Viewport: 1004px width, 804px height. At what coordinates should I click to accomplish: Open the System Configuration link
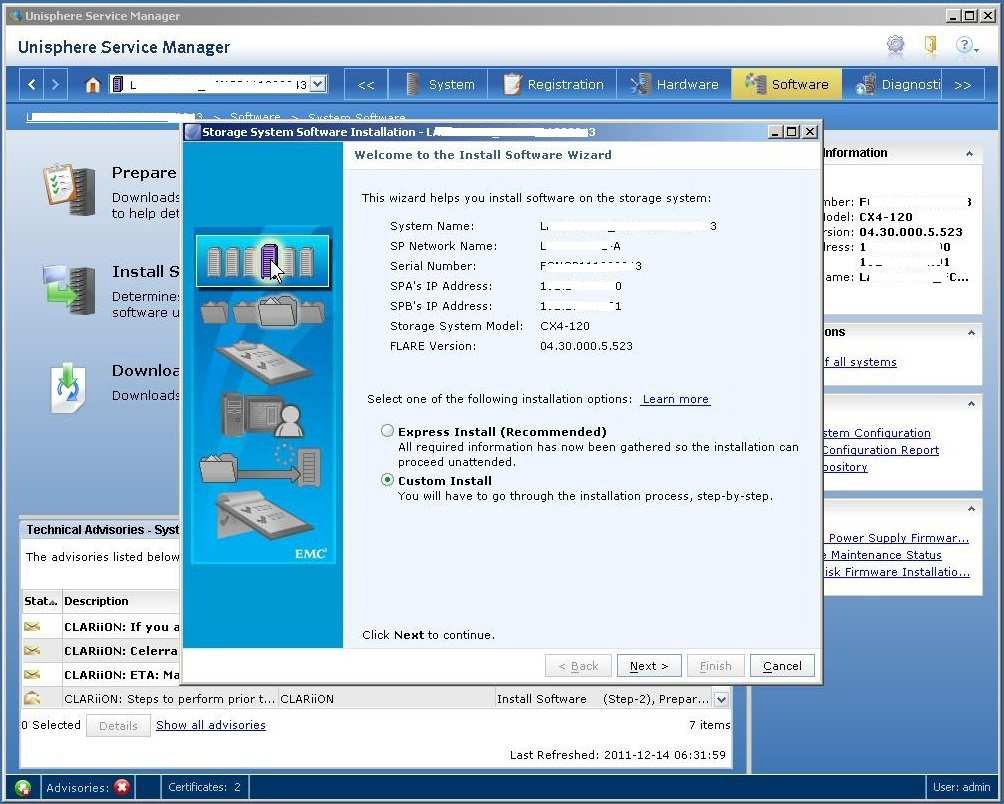coord(877,433)
